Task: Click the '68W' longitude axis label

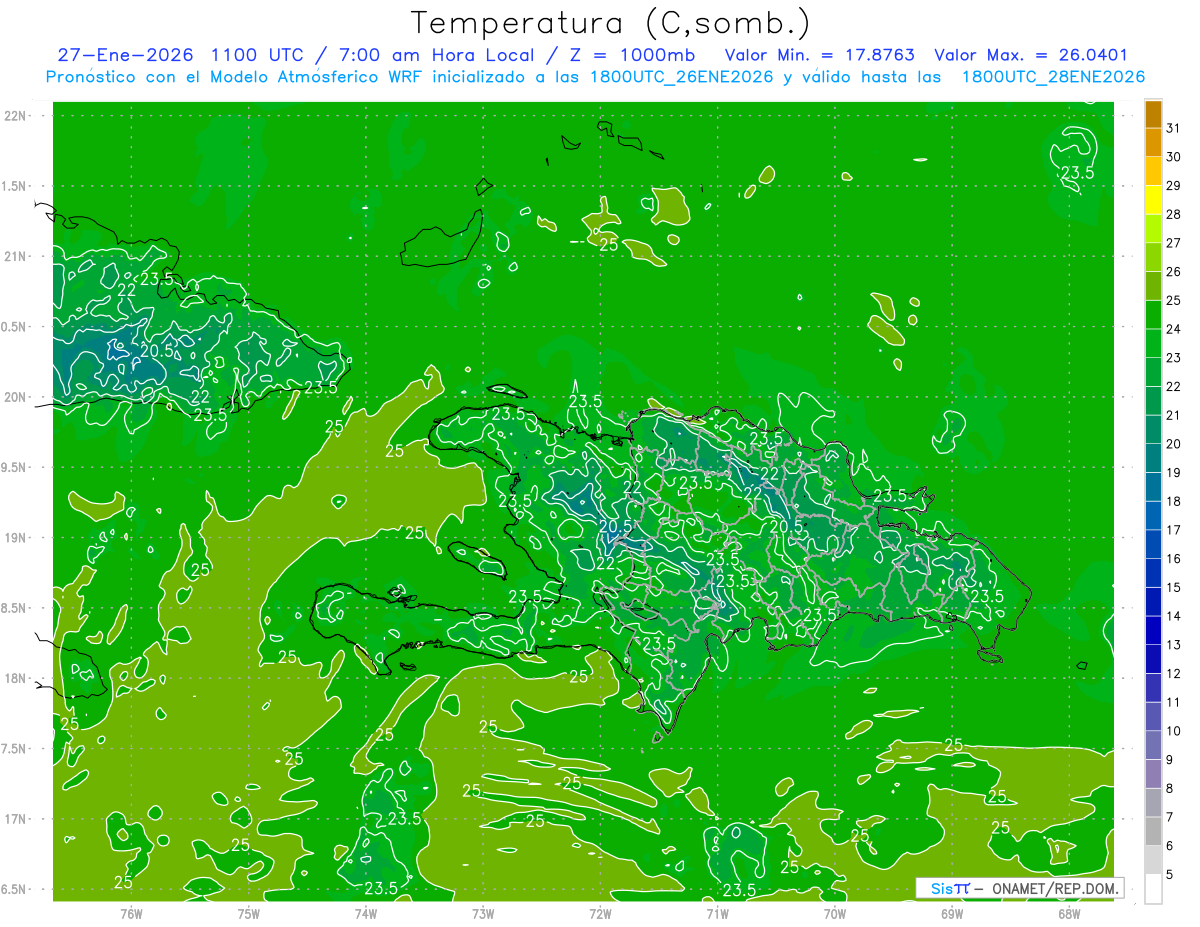Action: click(1069, 913)
